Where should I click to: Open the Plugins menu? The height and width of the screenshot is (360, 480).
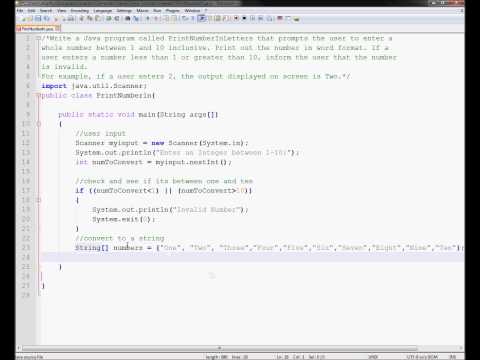tap(173, 11)
